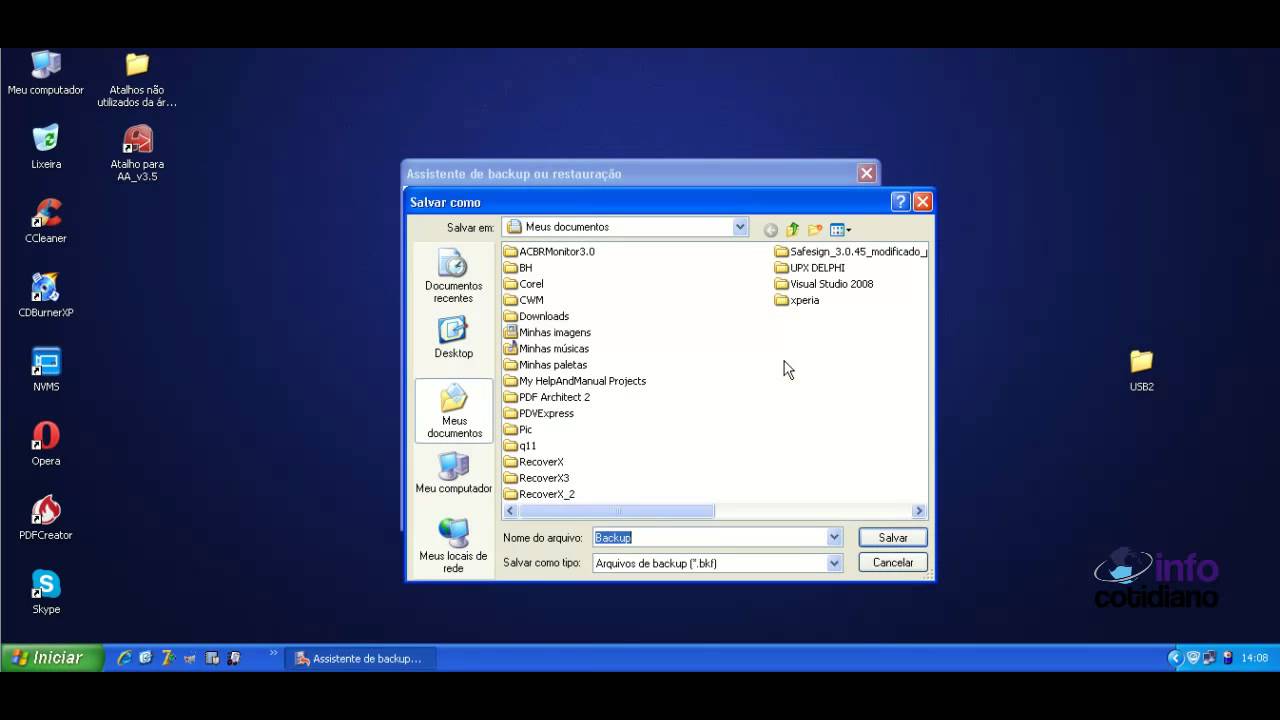Select the q11 folder

[x=520, y=446]
